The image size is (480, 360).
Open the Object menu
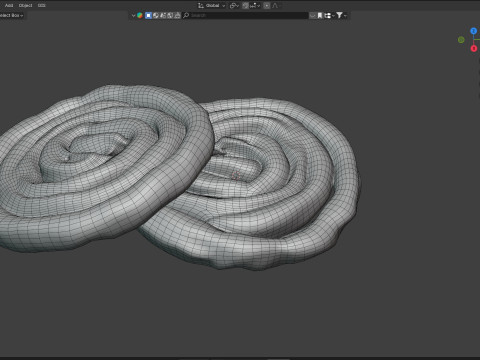coord(26,5)
